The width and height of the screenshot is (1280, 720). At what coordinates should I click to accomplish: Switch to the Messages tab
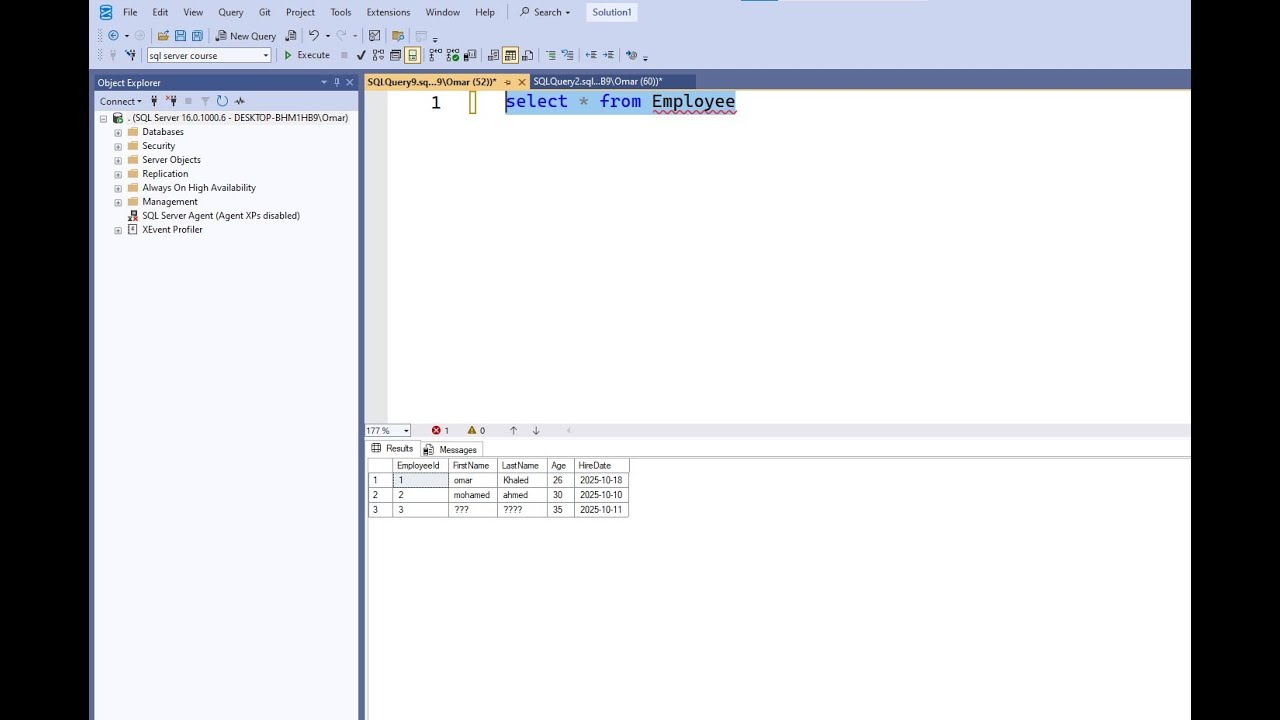point(451,450)
